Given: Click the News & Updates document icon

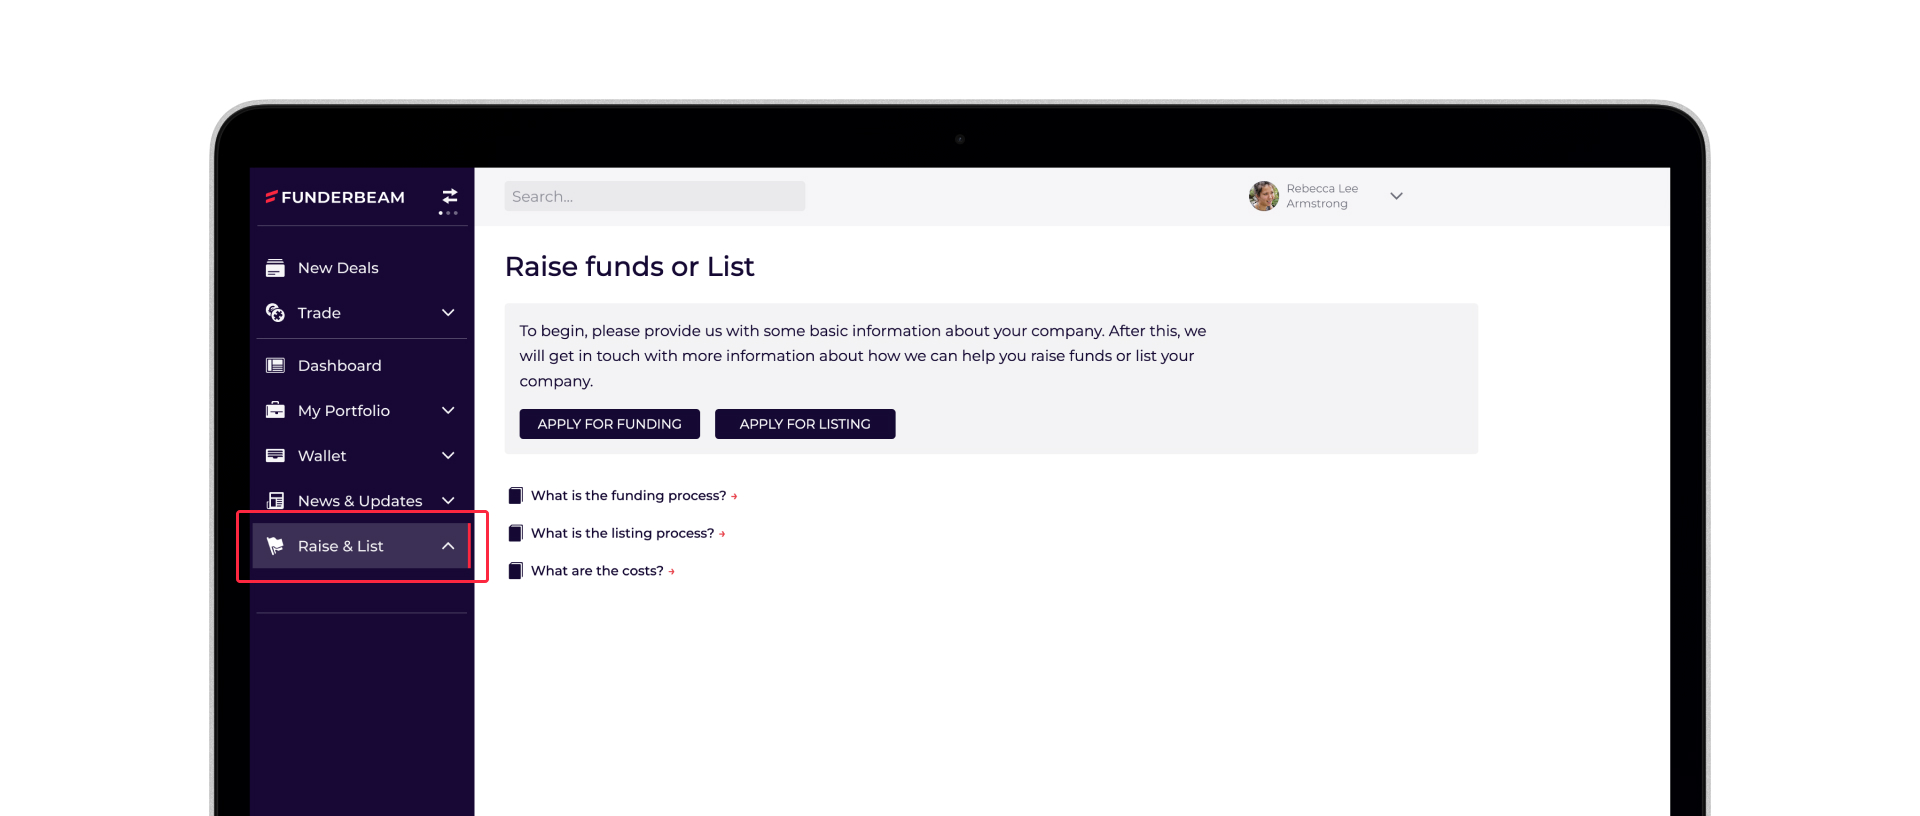Looking at the screenshot, I should [275, 501].
